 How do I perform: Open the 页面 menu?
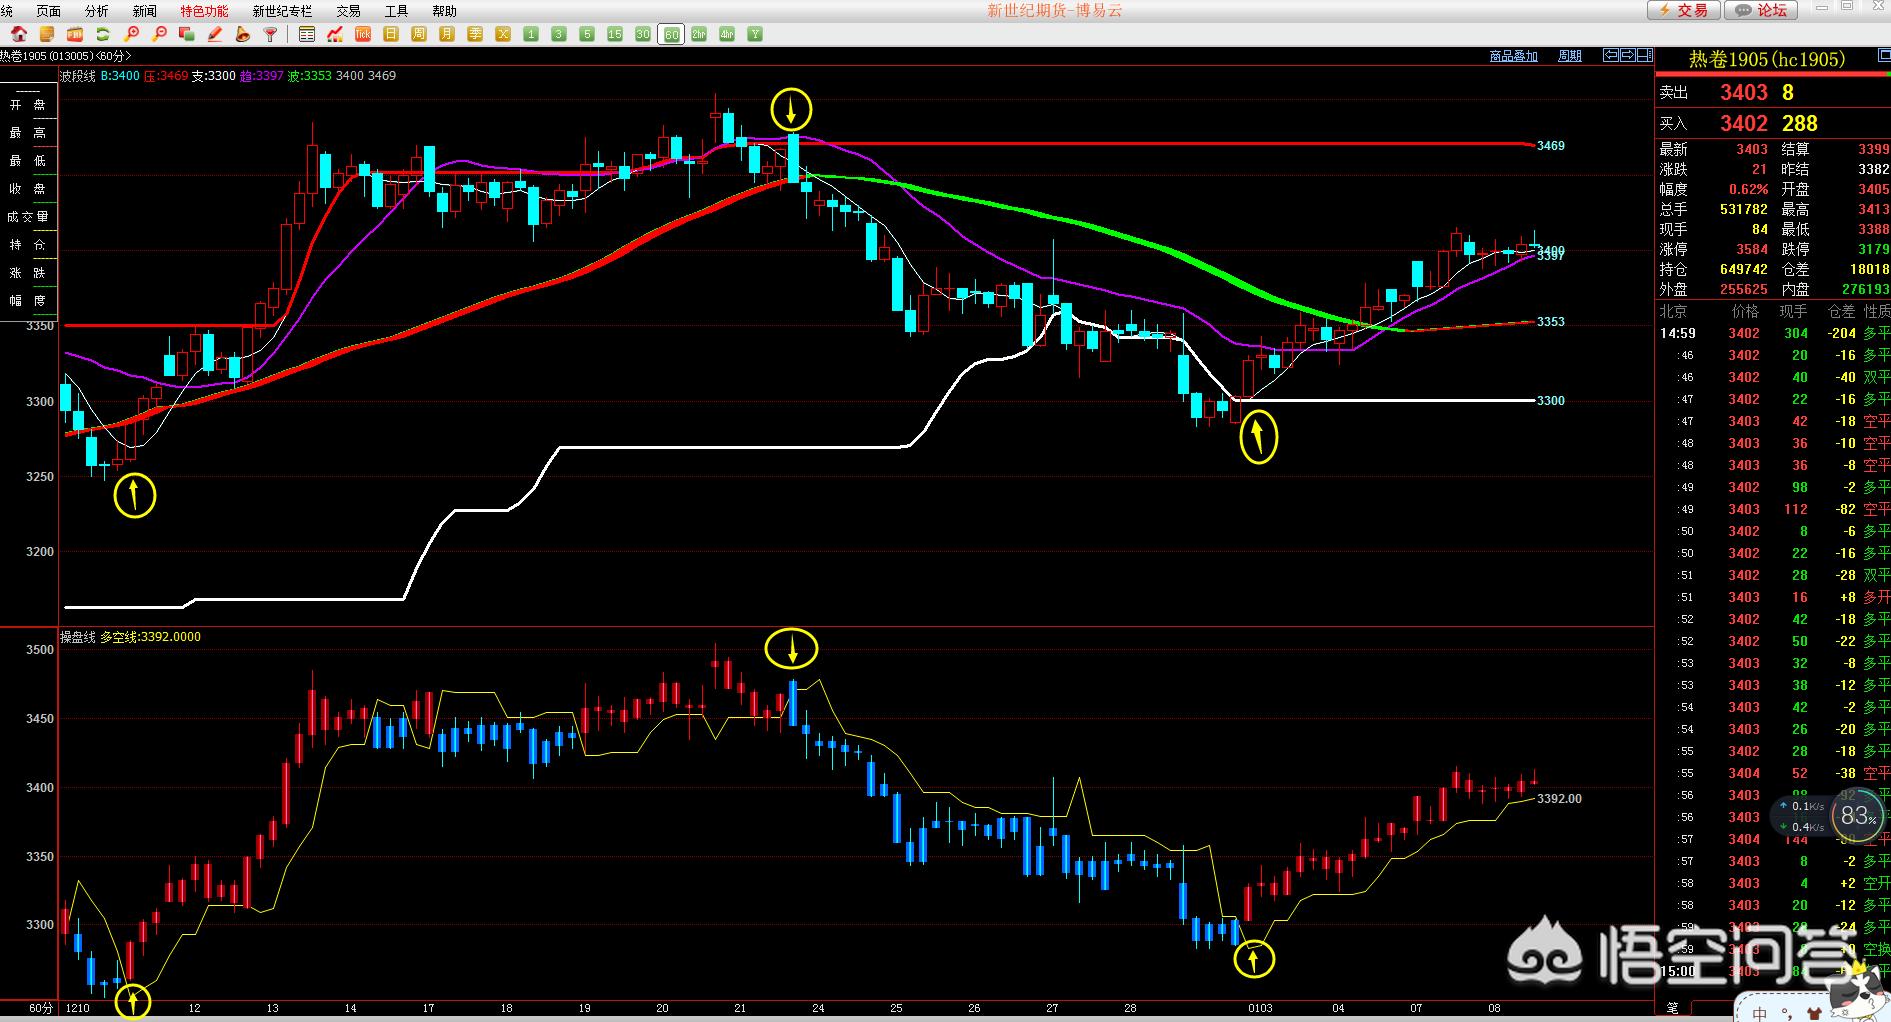[48, 11]
